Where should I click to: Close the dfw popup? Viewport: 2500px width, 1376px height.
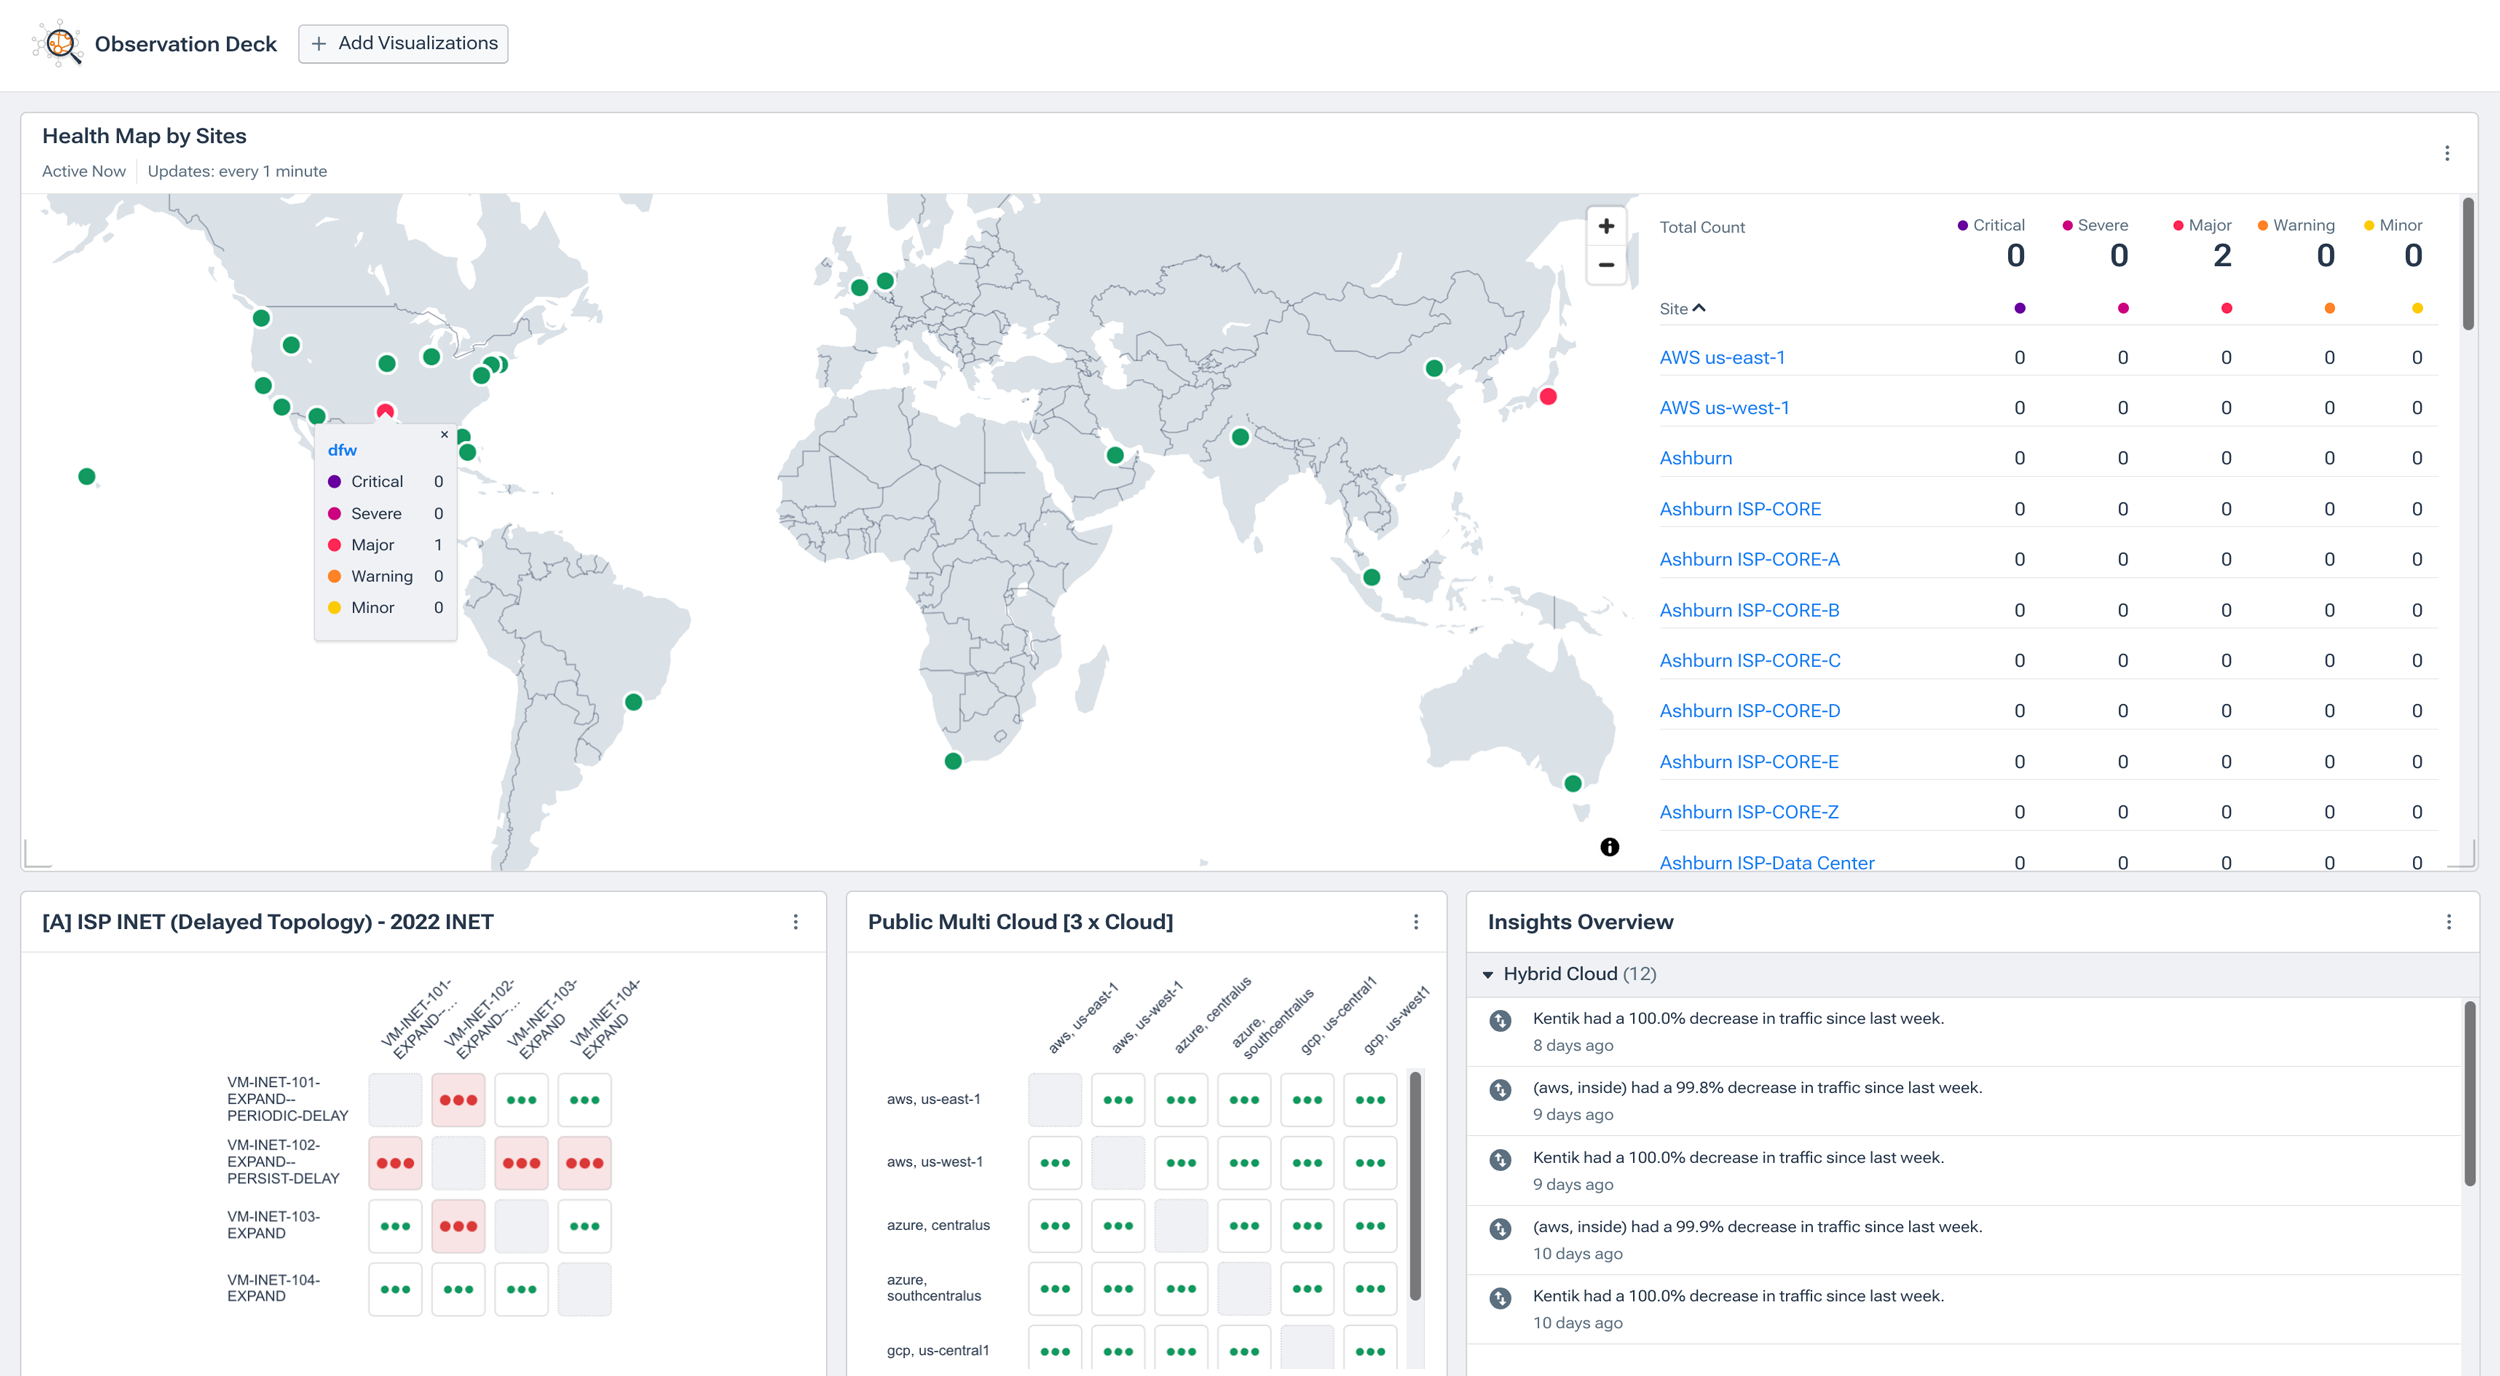coord(444,435)
